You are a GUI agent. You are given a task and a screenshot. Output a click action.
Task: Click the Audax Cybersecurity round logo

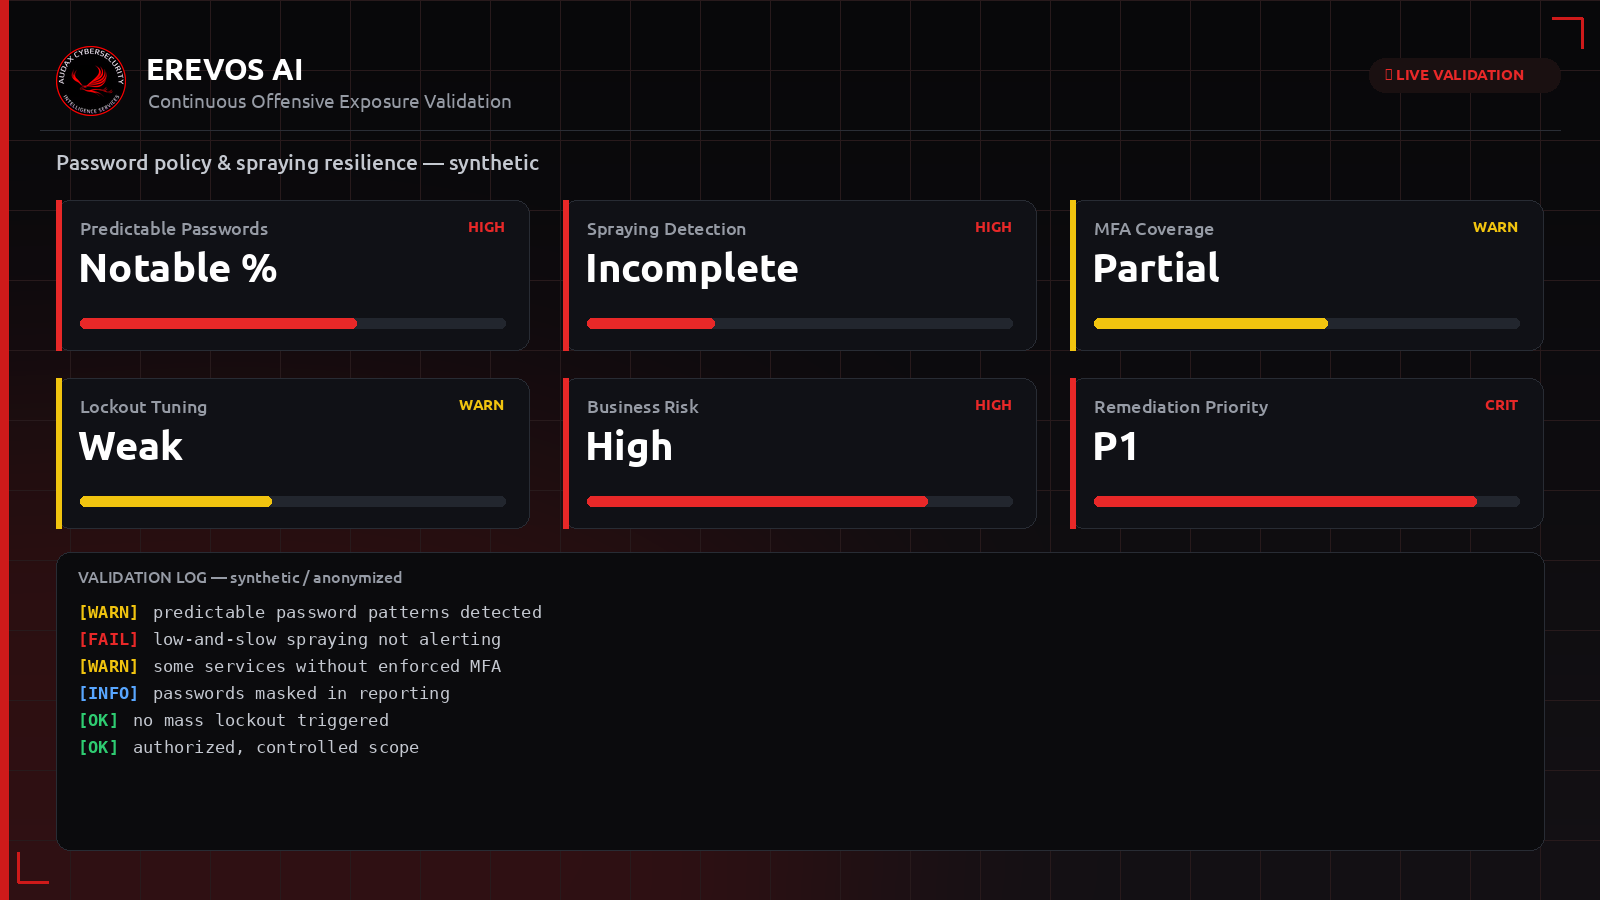(91, 81)
